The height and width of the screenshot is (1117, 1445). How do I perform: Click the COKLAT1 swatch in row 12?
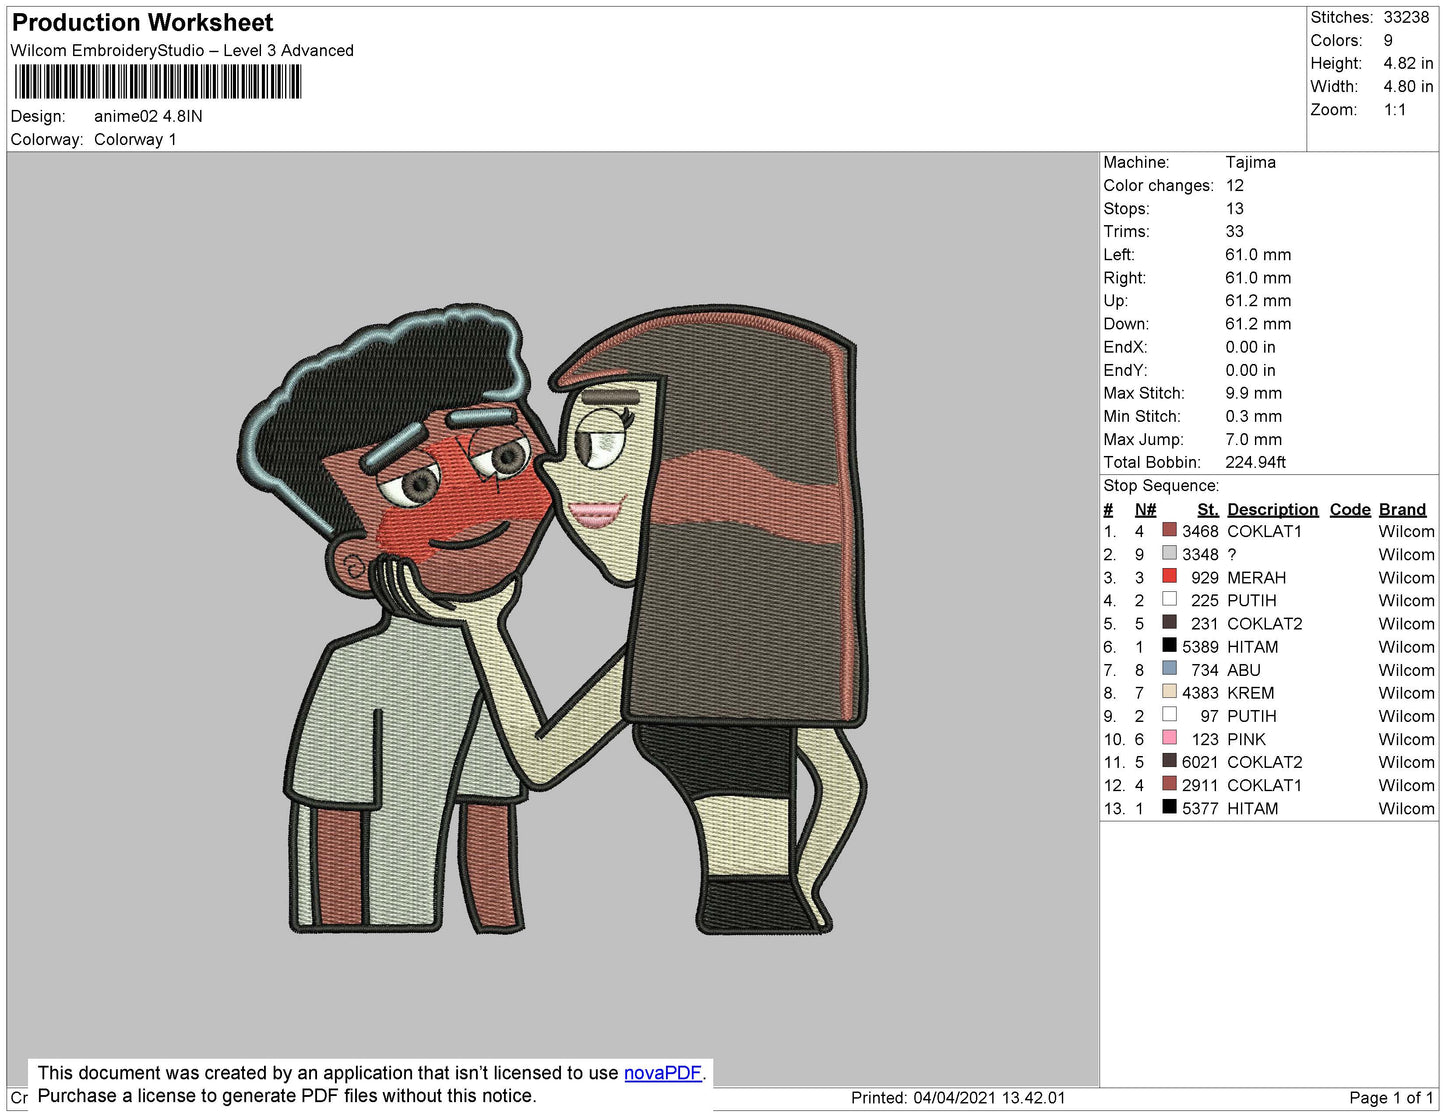1169,784
